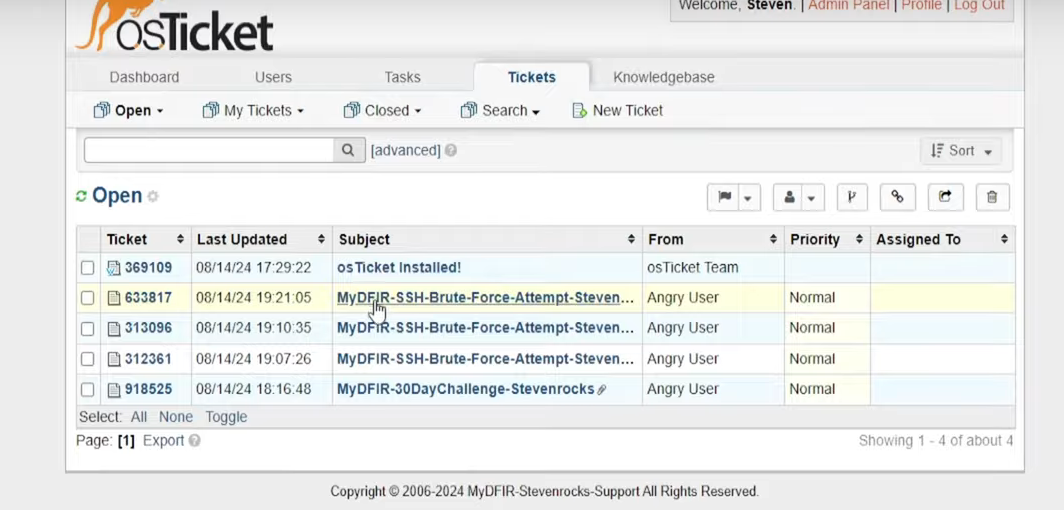Switch to the Dashboard tab
This screenshot has width=1064, height=510.
(145, 77)
